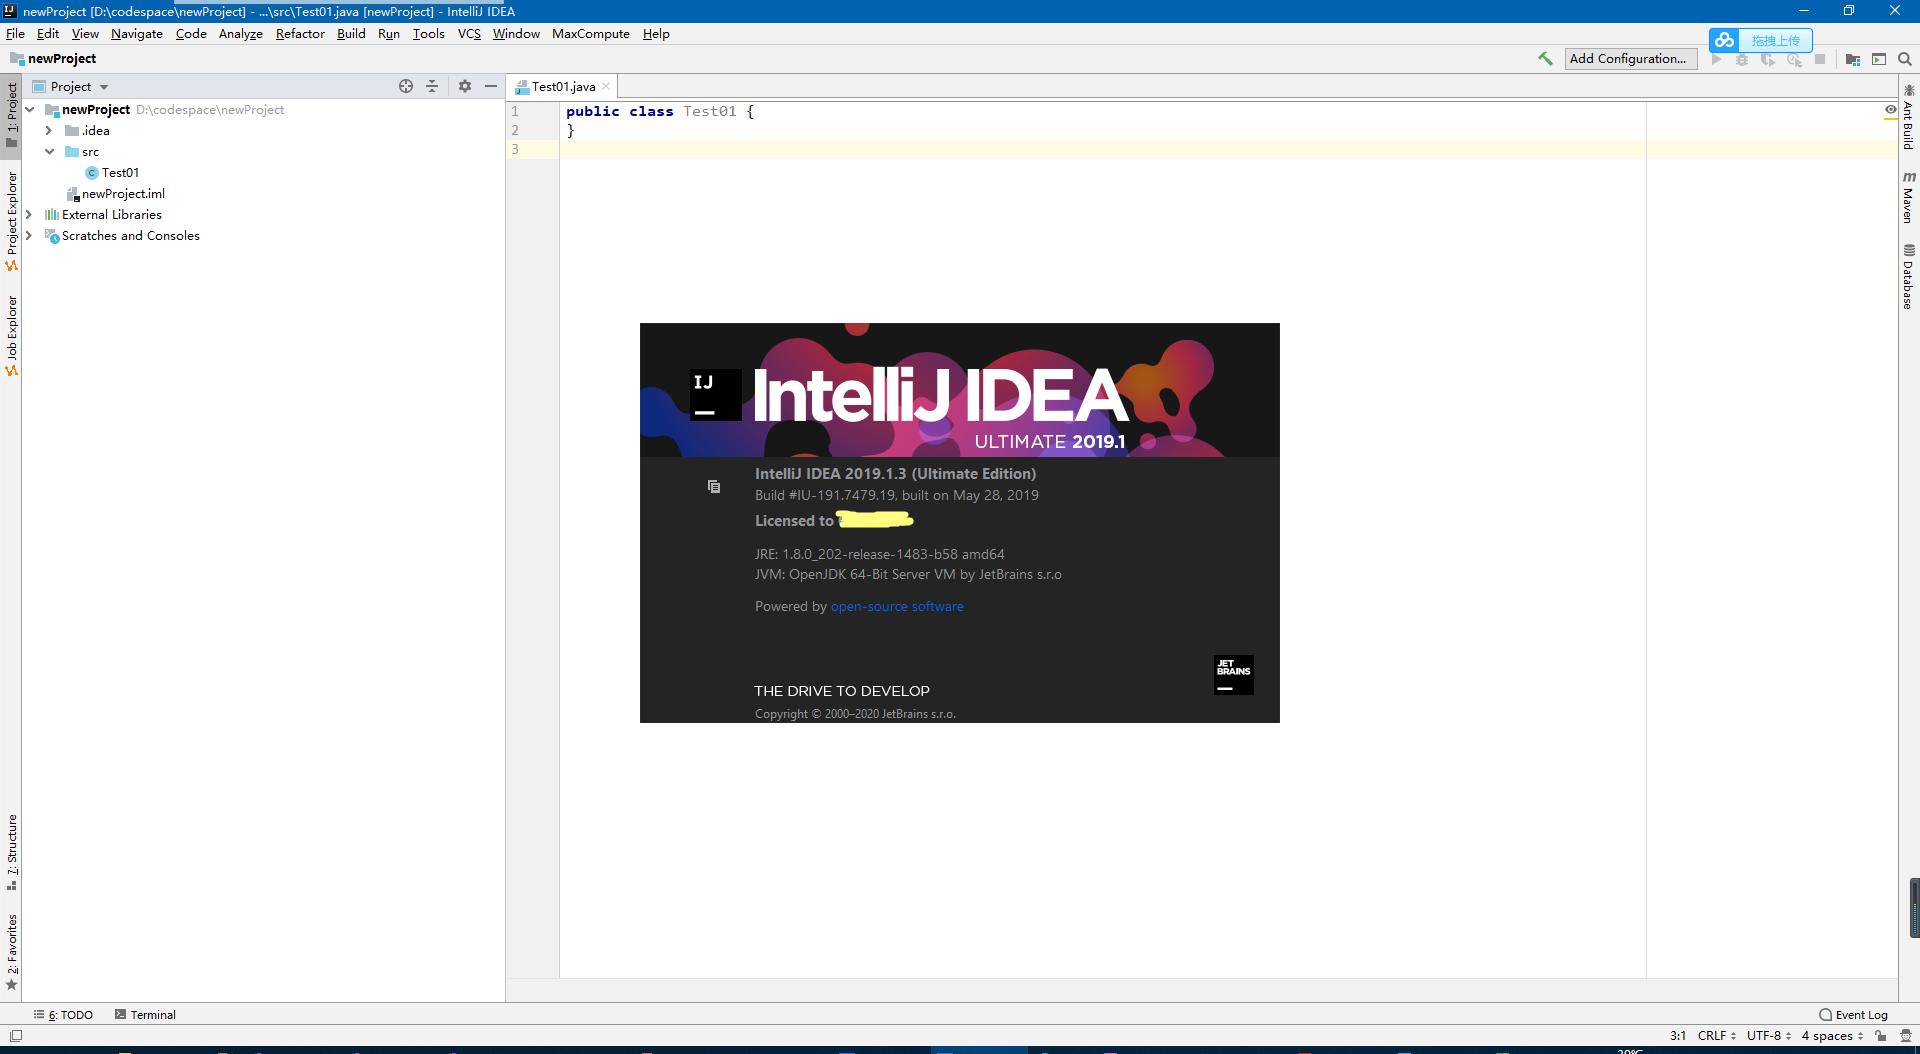Open the built-in Terminal panel icon
Viewport: 1920px width, 1054px height.
tap(145, 1014)
